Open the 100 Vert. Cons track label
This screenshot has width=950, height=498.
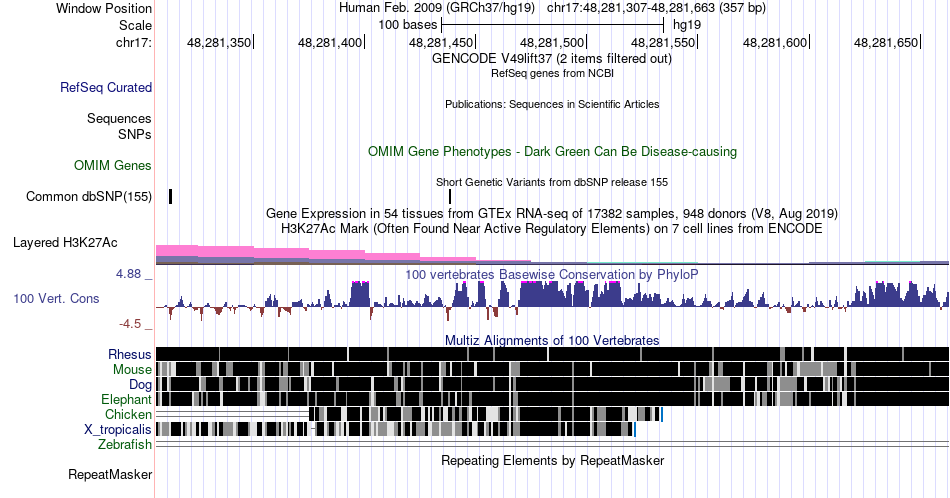pos(56,298)
